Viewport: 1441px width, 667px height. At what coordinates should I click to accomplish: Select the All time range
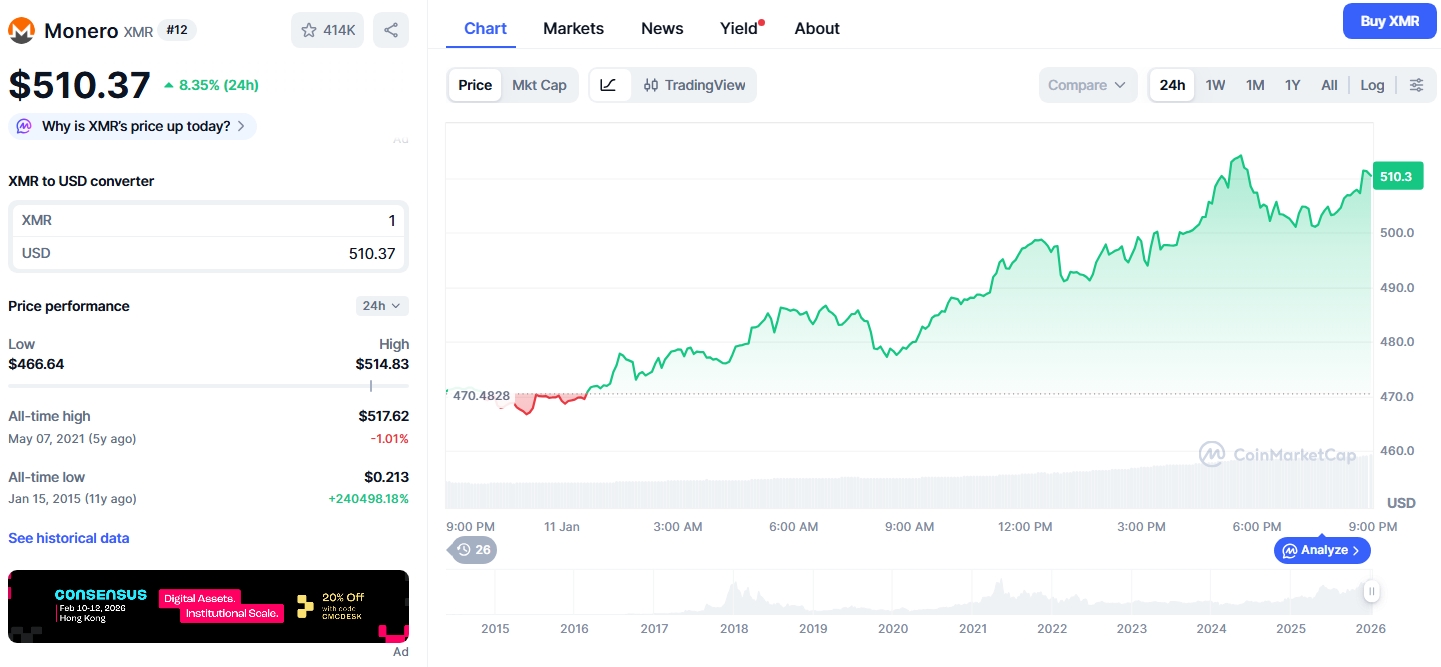(x=1329, y=85)
